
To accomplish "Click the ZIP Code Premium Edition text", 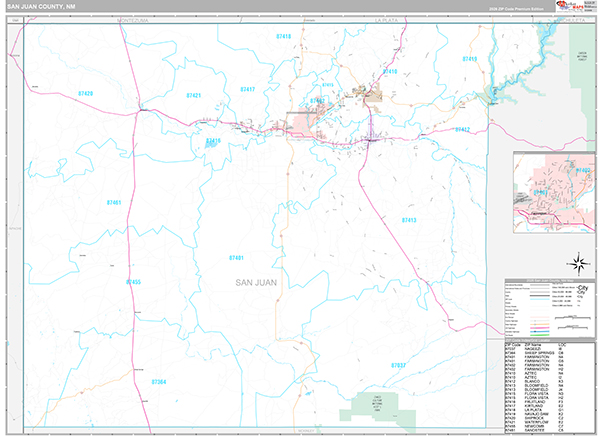I will pos(513,10).
